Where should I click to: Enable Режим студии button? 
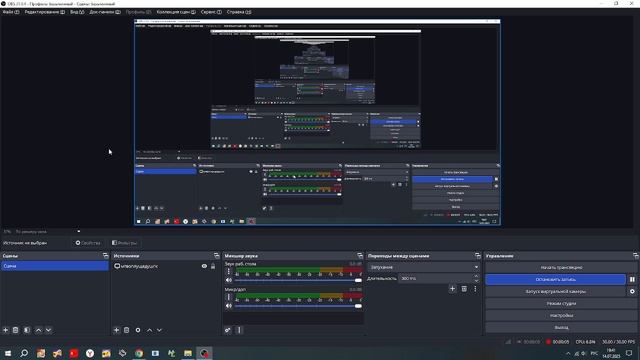tap(561, 303)
